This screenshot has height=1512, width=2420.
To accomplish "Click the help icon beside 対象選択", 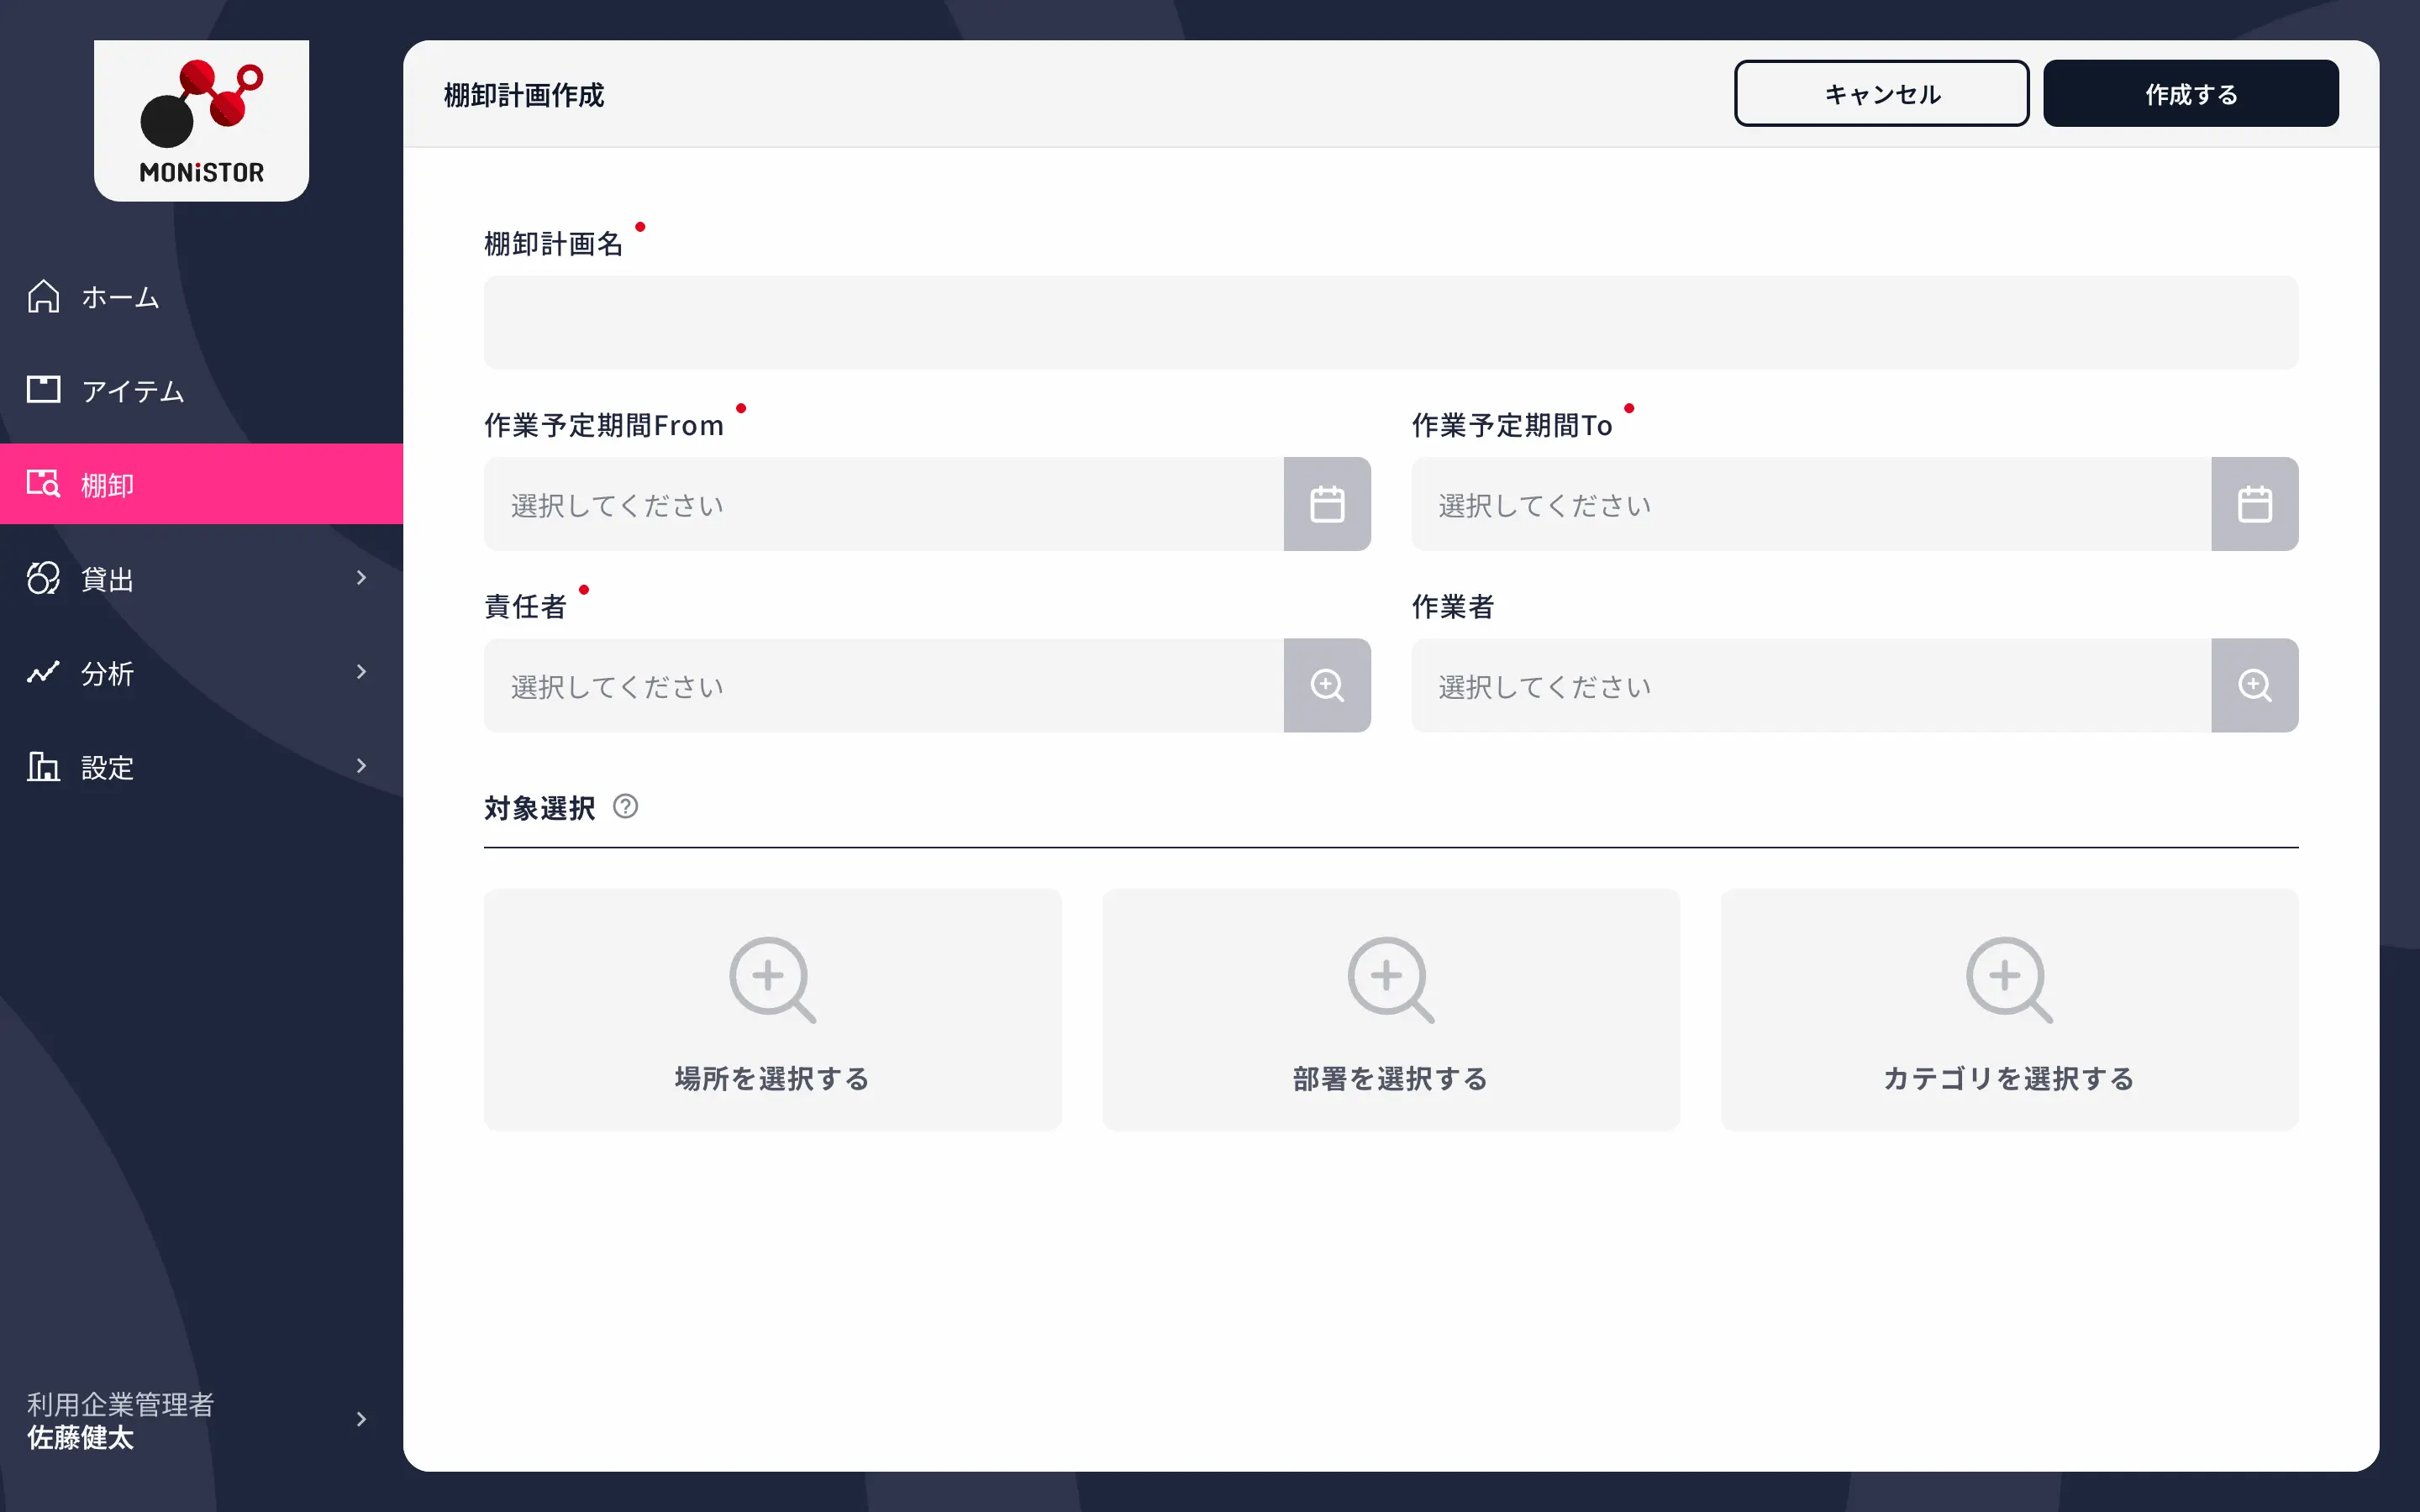I will click(625, 806).
